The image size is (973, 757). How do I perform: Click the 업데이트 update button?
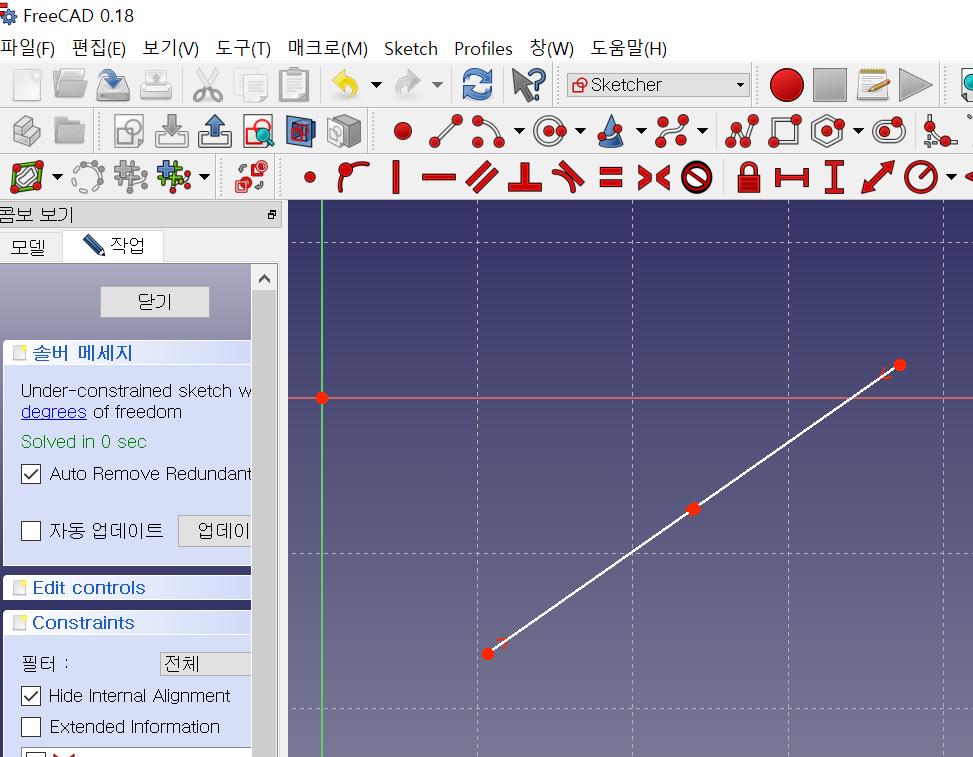pyautogui.click(x=215, y=531)
